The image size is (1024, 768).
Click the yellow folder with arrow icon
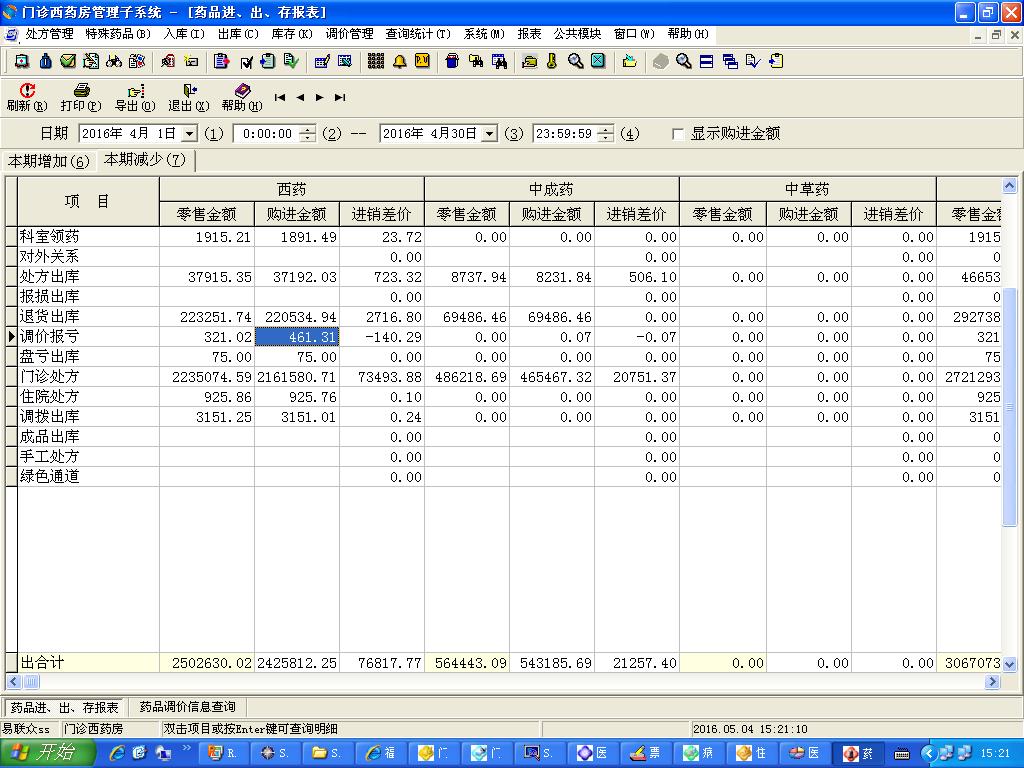click(630, 61)
